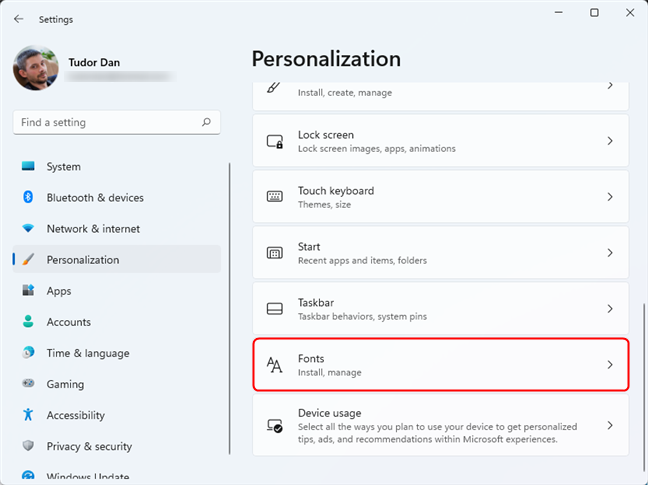
Task: Expand the Start chevron
Action: pyautogui.click(x=610, y=252)
